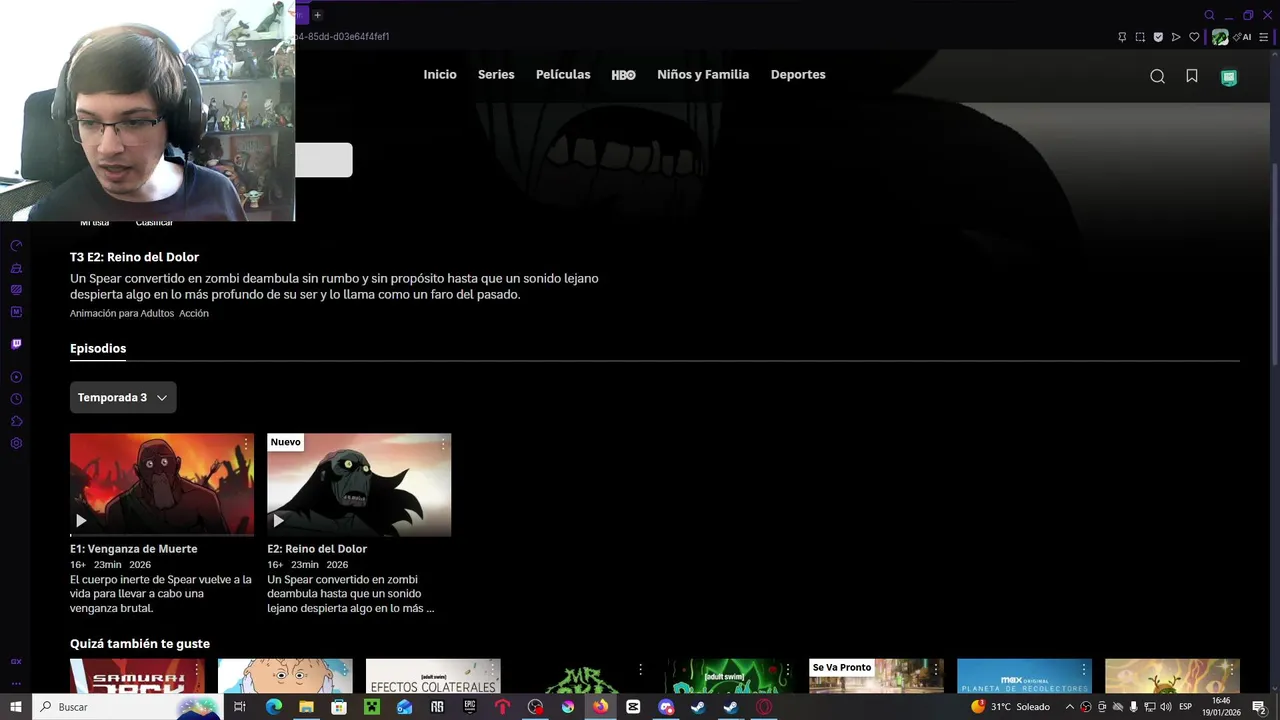Open Firefox from the taskbar
Viewport: 1280px width, 720px height.
600,707
